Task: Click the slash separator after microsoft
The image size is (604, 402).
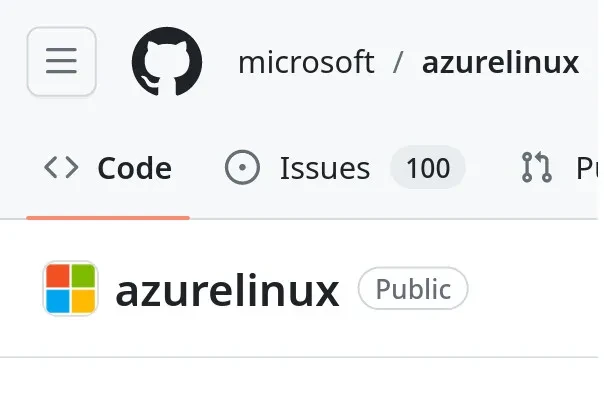Action: coord(398,62)
